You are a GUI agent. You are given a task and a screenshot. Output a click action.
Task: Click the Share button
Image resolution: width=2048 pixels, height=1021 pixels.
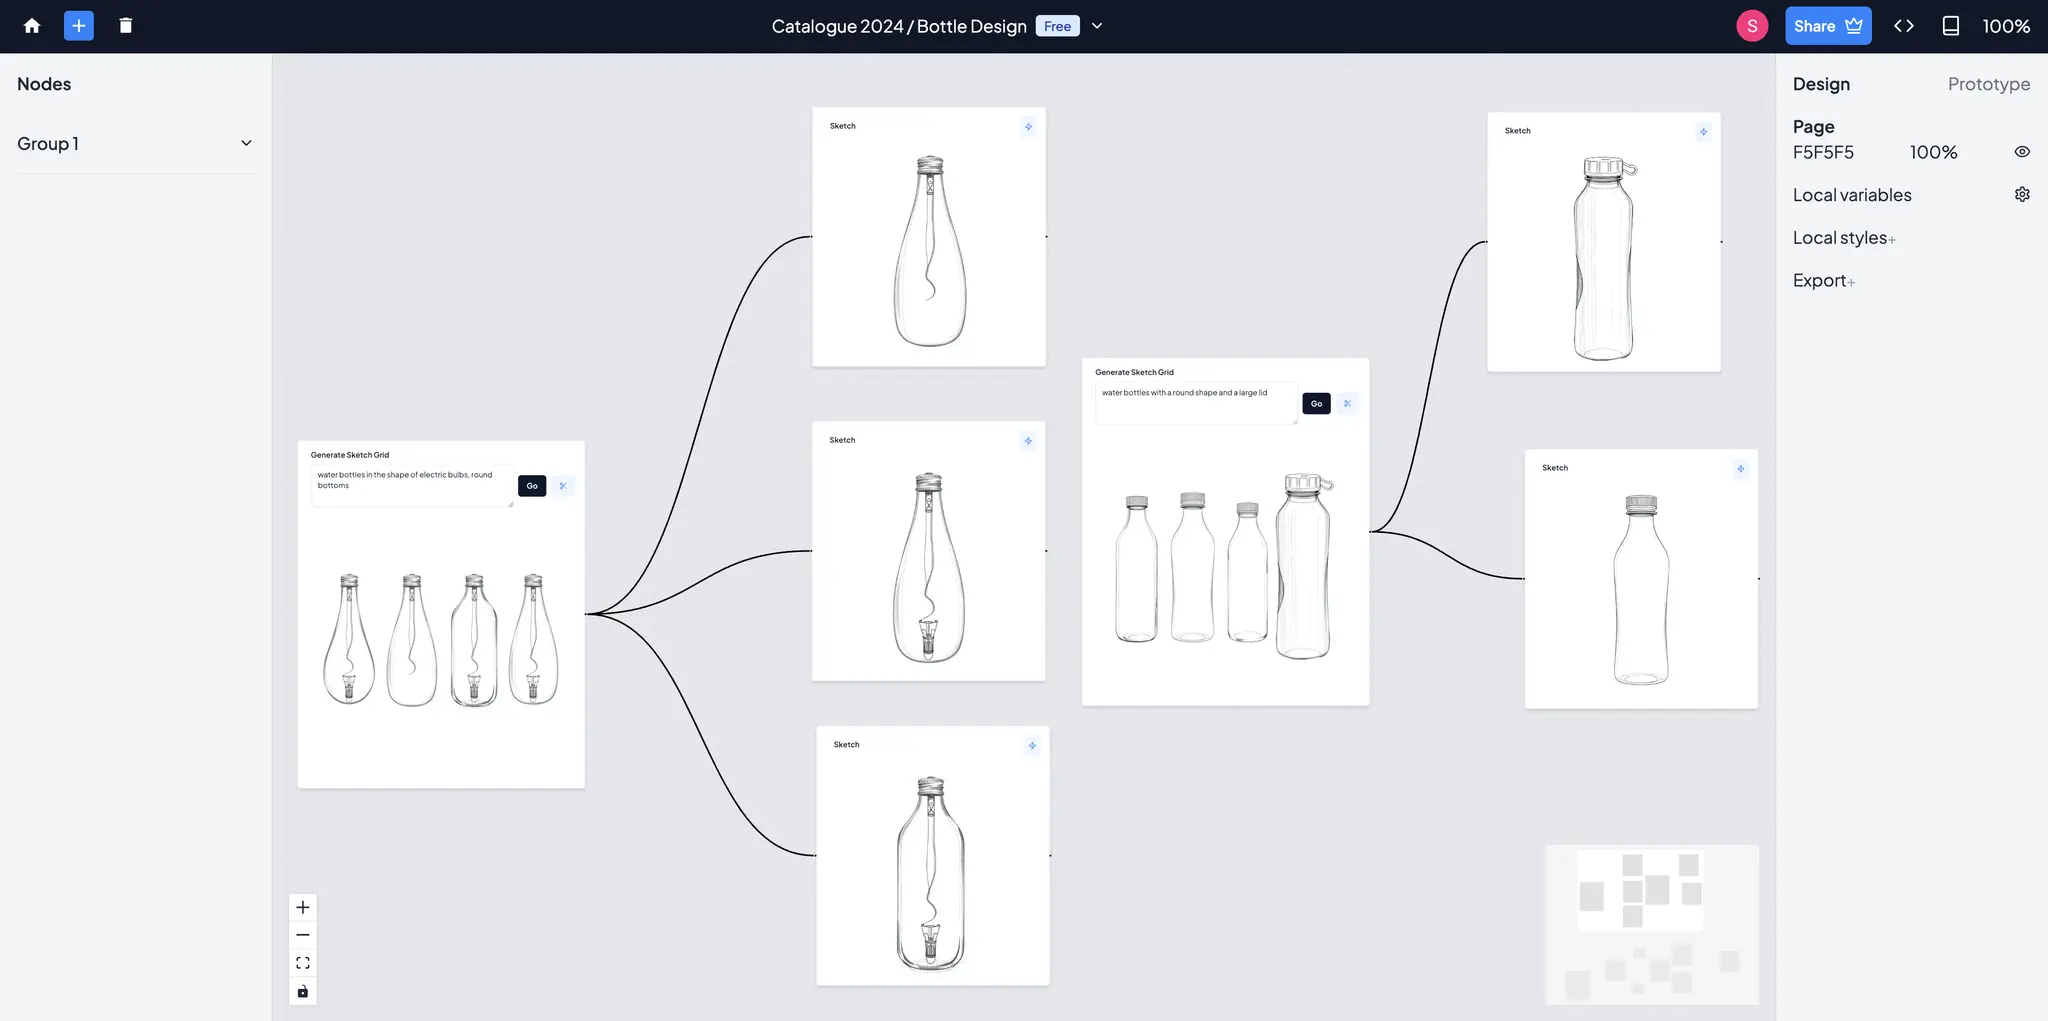coord(1828,26)
